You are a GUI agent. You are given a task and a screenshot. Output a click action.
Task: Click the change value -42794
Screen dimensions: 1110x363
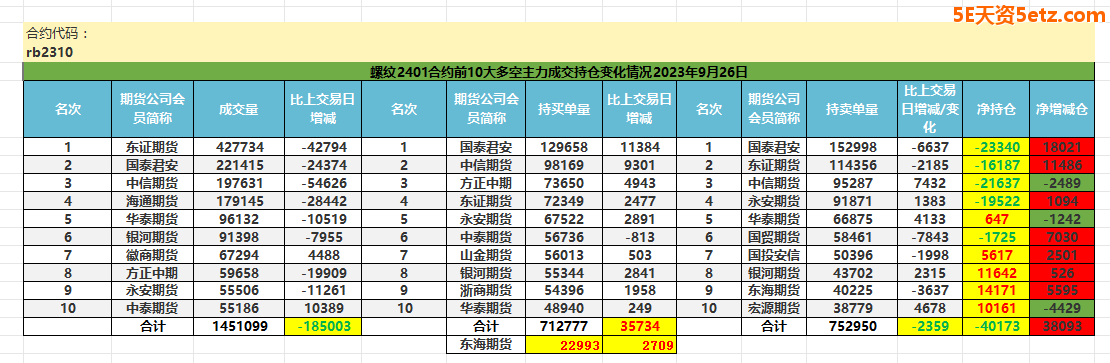(322, 147)
